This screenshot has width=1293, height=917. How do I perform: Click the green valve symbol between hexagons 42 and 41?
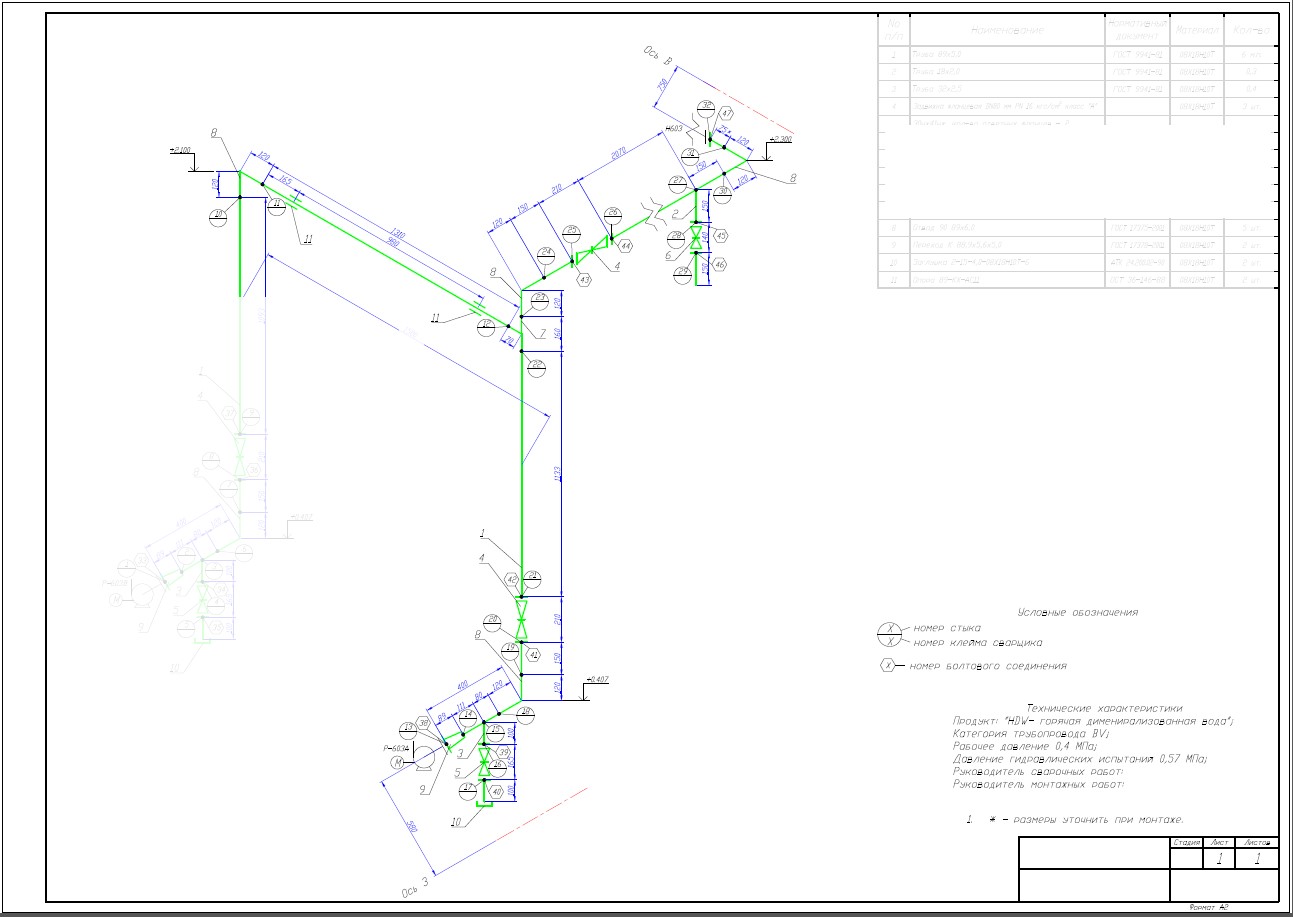521,617
